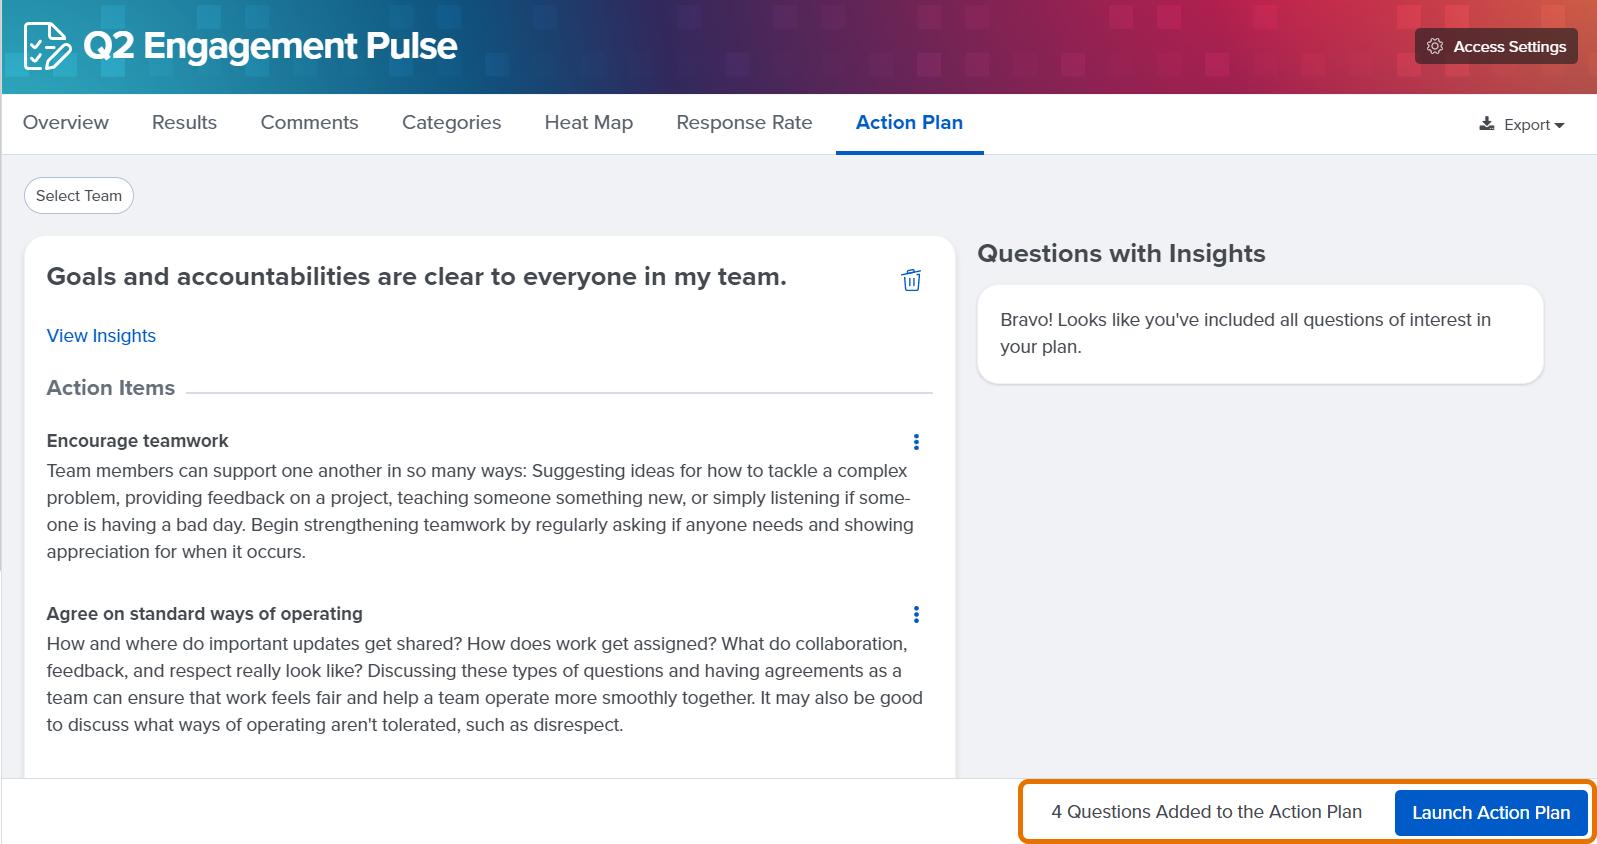Delete the Goals and accountabilities question with trash icon
Image resolution: width=1597 pixels, height=844 pixels.
(911, 280)
